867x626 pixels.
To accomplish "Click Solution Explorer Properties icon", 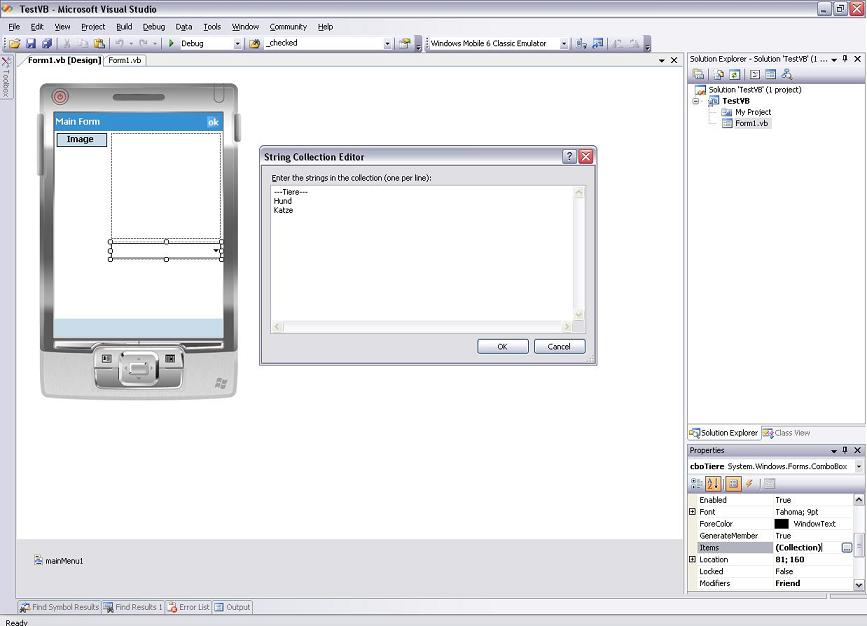I will coord(698,74).
